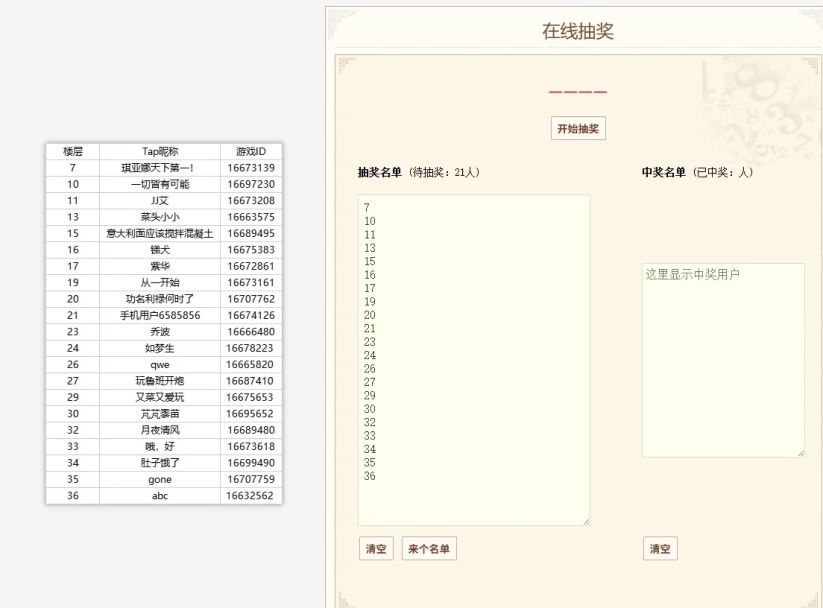Select the Tap昵称 column header
Viewport: 823px width, 608px height.
pyautogui.click(x=160, y=151)
